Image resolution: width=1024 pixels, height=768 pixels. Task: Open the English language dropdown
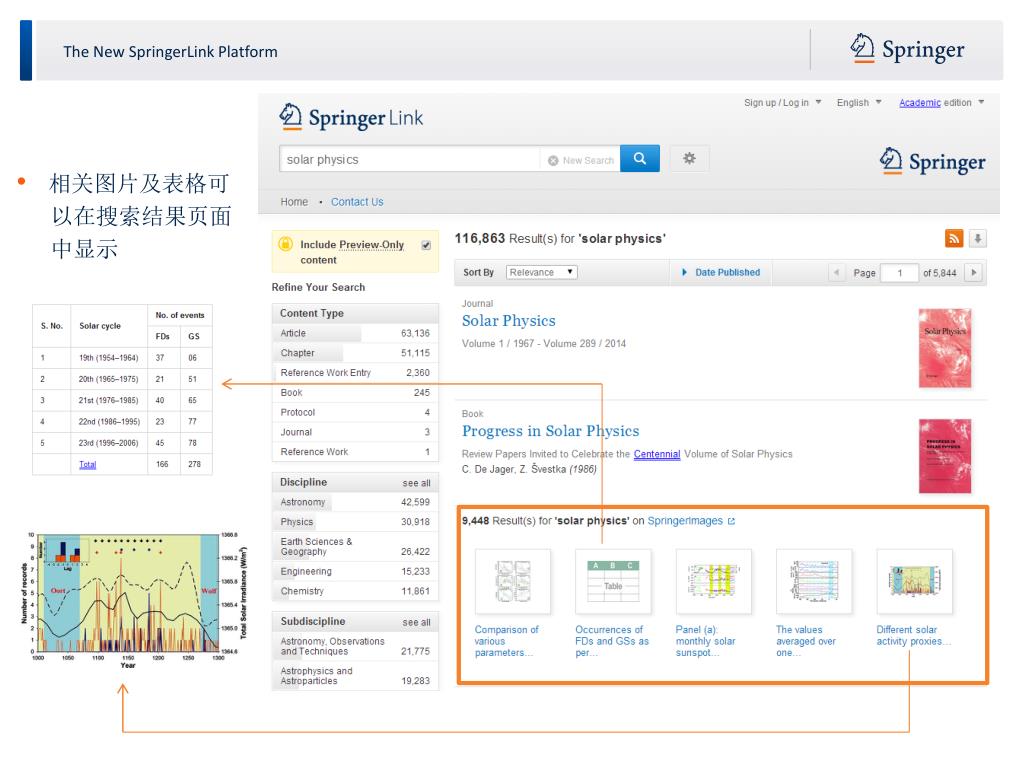[859, 103]
